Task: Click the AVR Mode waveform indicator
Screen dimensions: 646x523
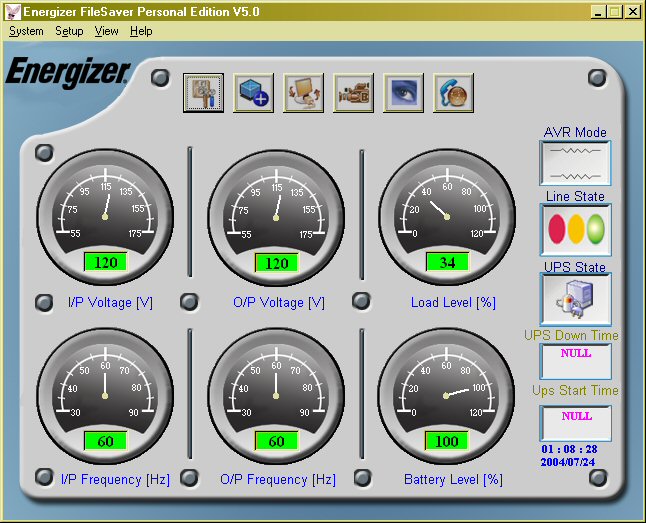Action: (576, 163)
